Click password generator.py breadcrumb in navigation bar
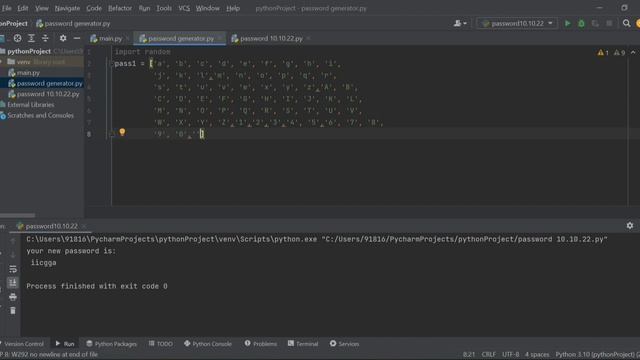Image resolution: width=640 pixels, height=360 pixels. (x=73, y=24)
